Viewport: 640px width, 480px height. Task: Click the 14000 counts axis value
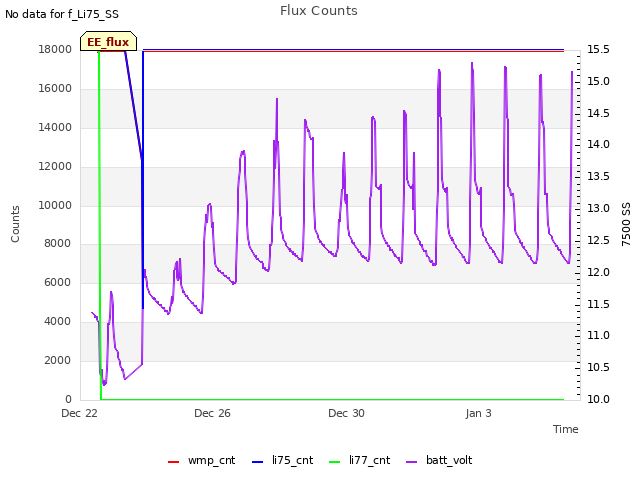point(55,127)
